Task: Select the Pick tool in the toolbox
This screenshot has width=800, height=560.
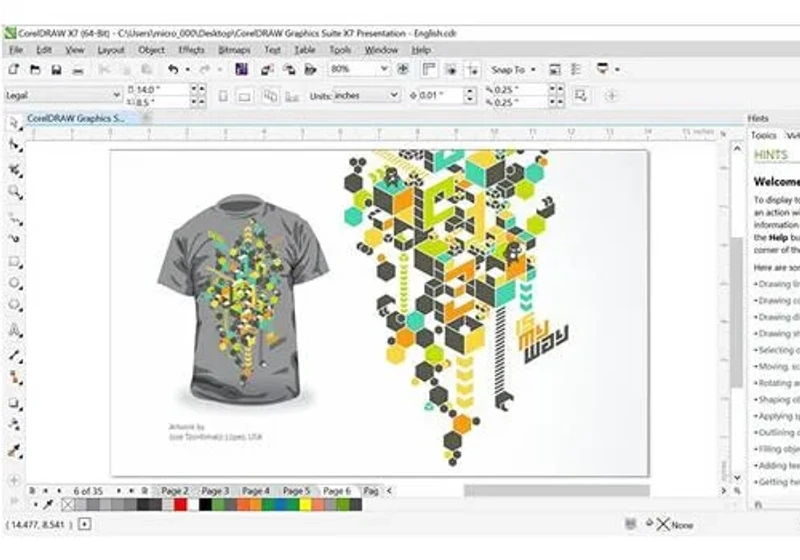Action: coord(14,123)
